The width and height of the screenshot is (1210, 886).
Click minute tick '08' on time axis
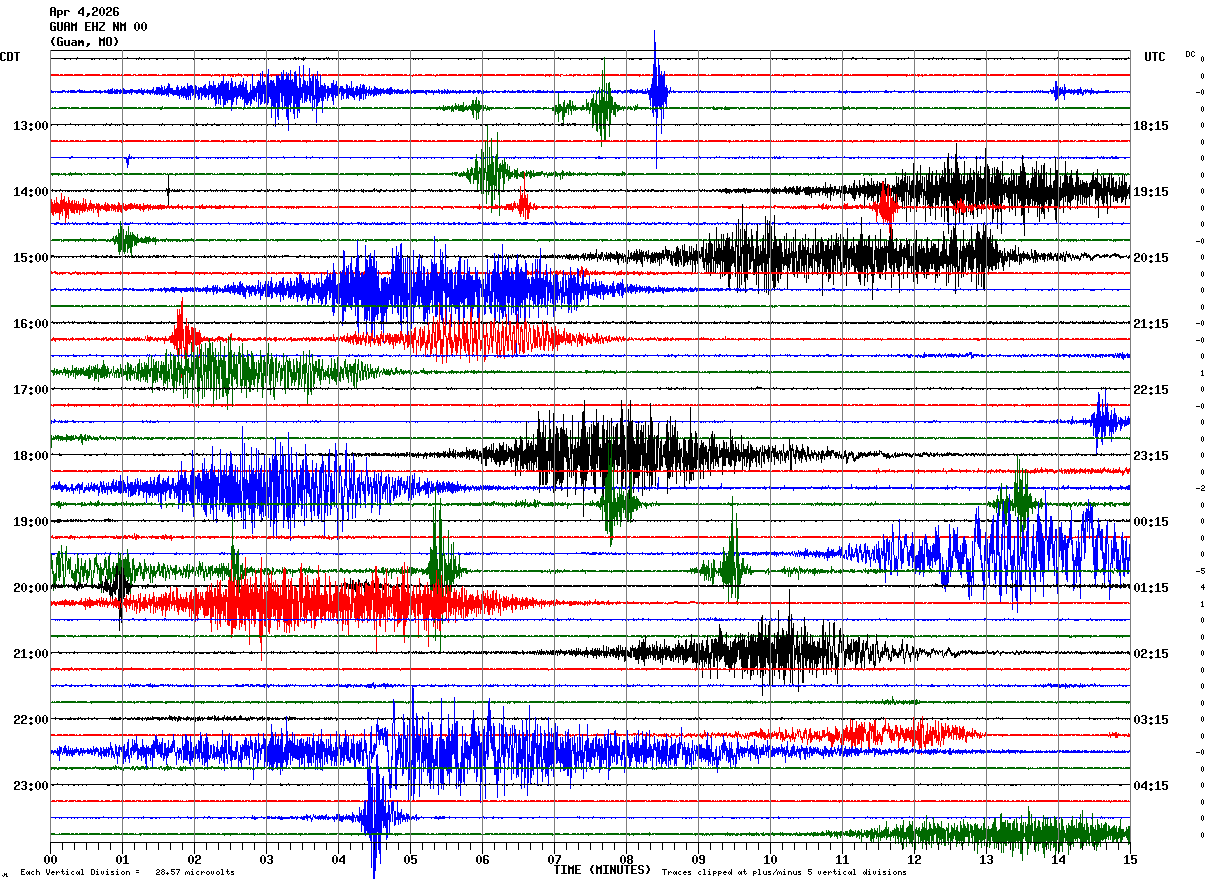pos(626,859)
